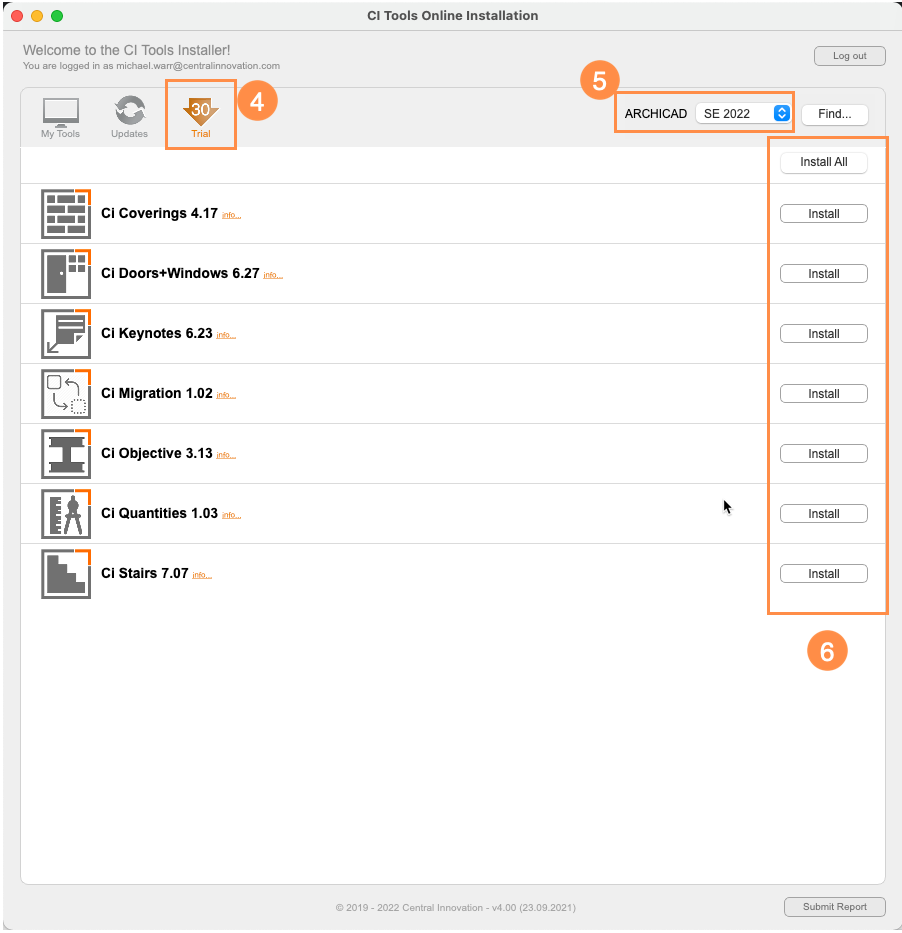The height and width of the screenshot is (933, 902).
Task: Open the My Tools tab
Action: tap(60, 118)
